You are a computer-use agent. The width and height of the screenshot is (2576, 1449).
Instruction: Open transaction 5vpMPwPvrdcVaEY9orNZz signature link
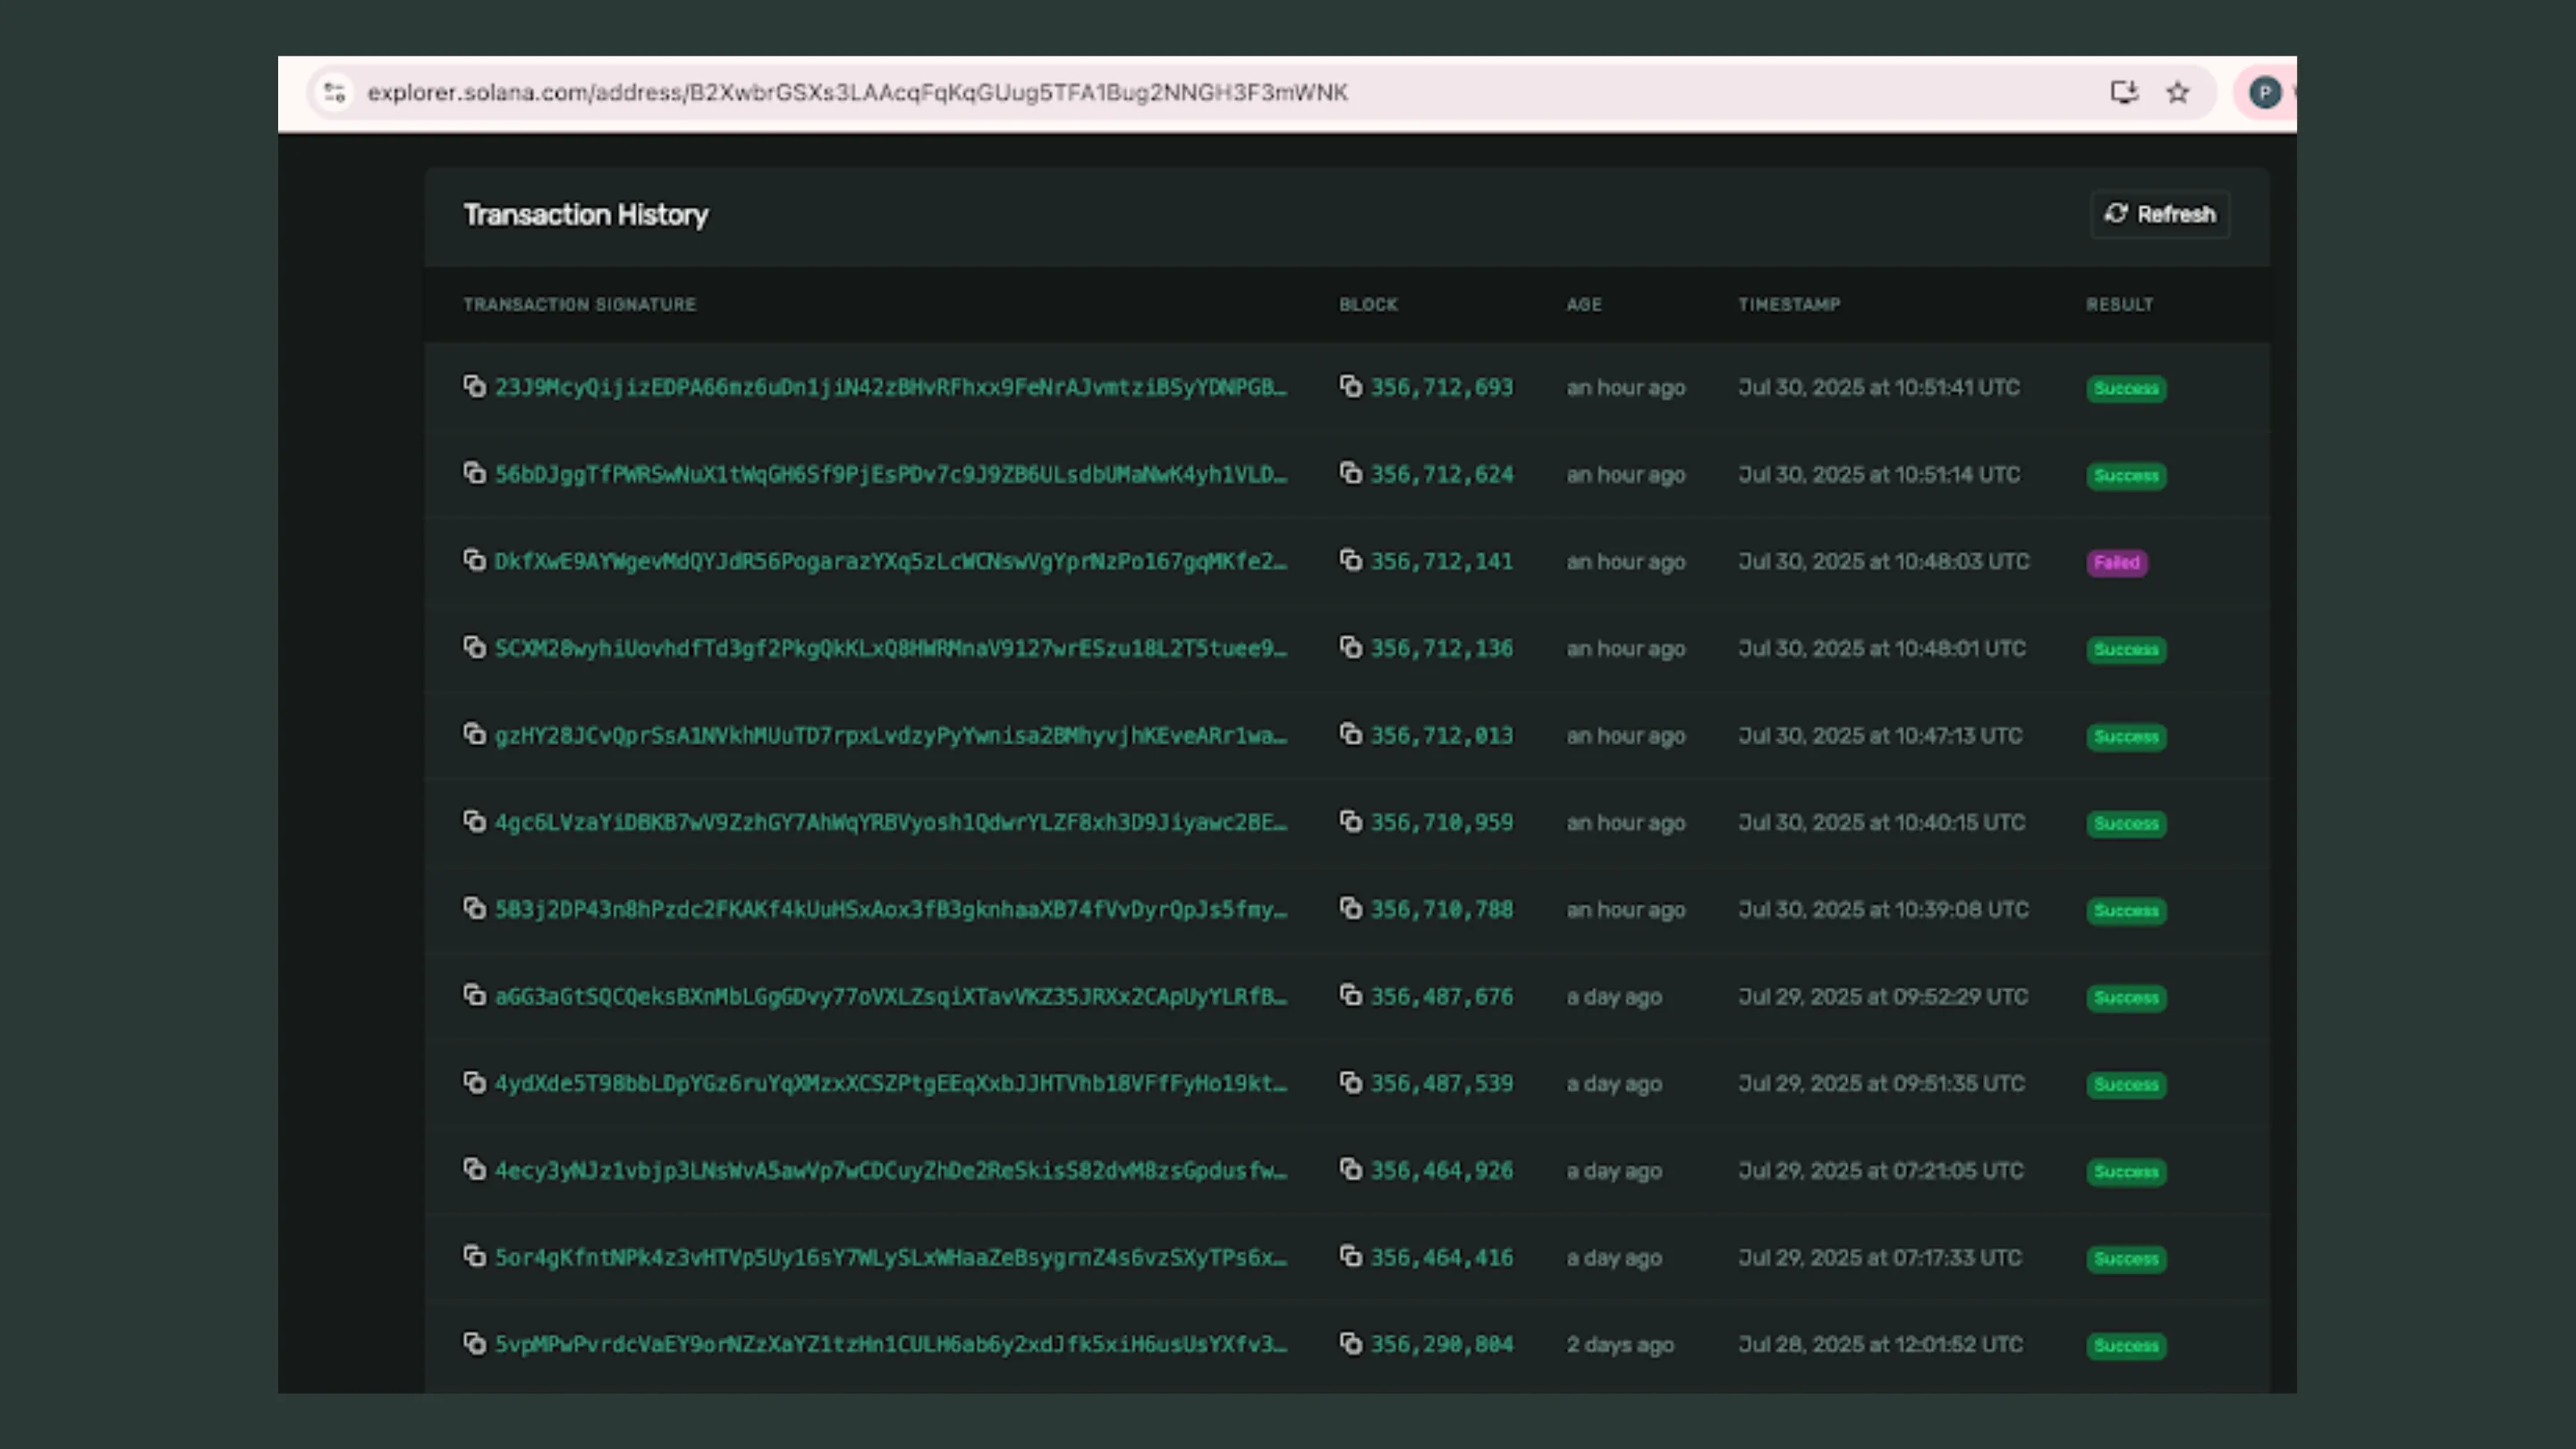click(891, 1344)
